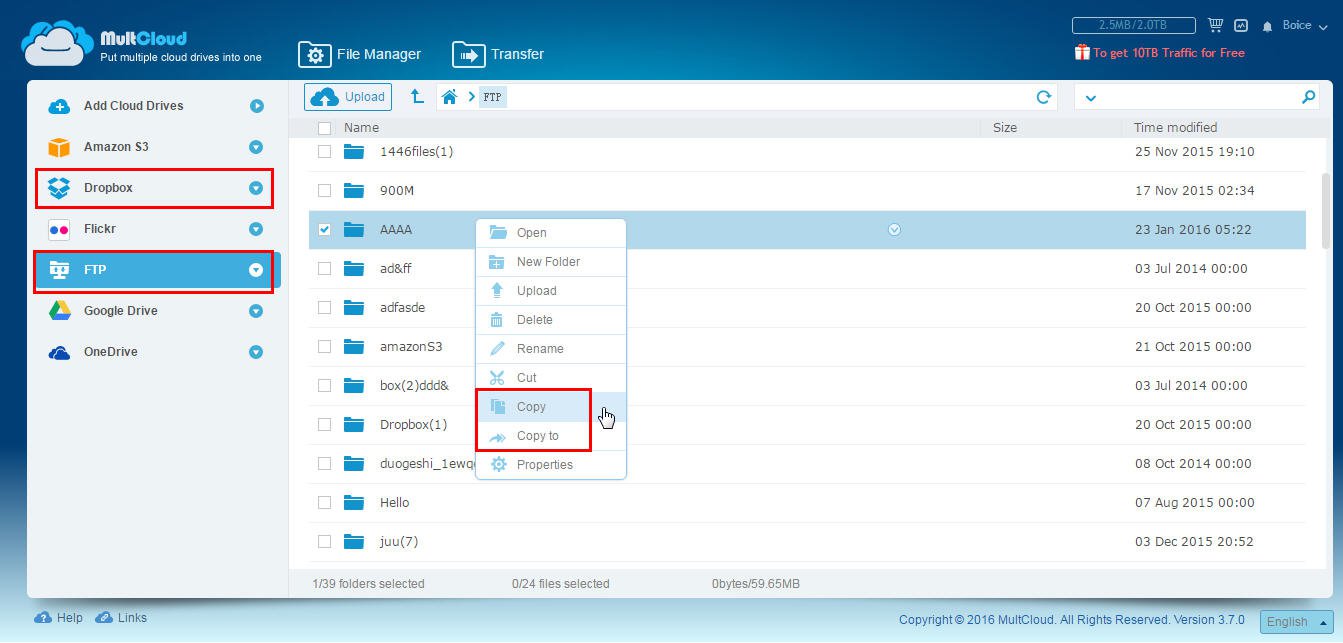
Task: Check the adfasde folder checkbox
Action: tap(324, 307)
